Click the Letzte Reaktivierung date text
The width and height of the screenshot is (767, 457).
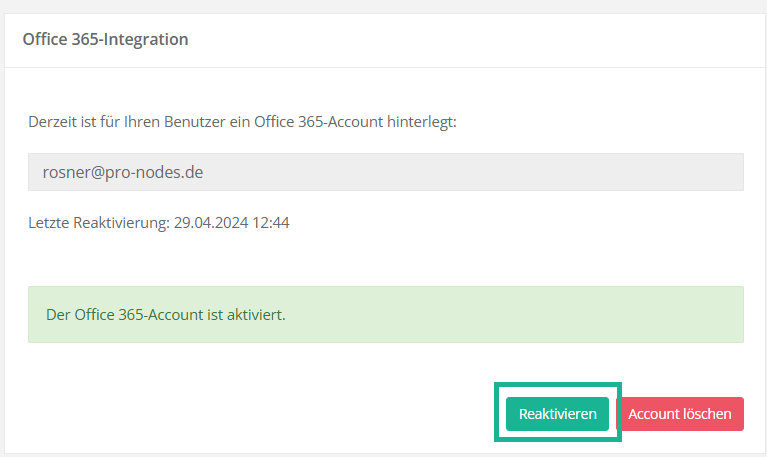159,223
